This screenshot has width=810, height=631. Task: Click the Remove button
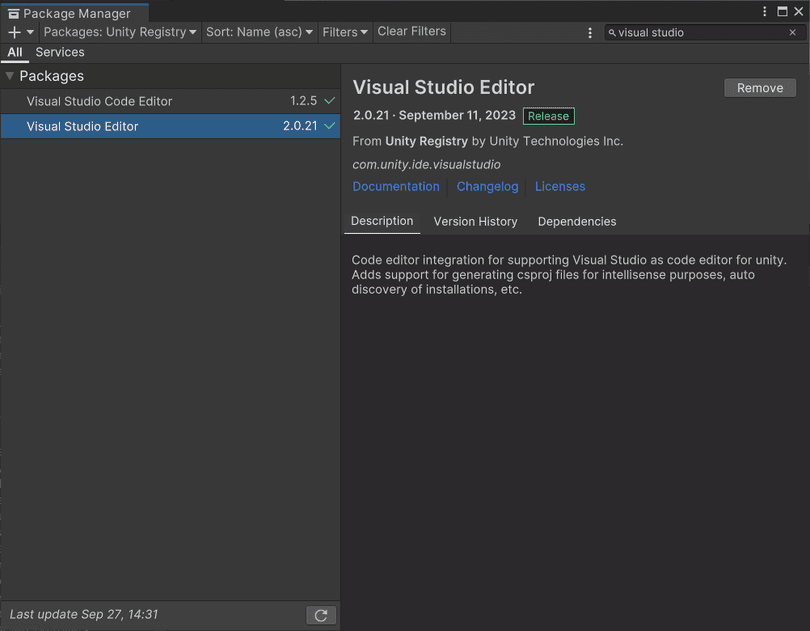click(x=759, y=87)
